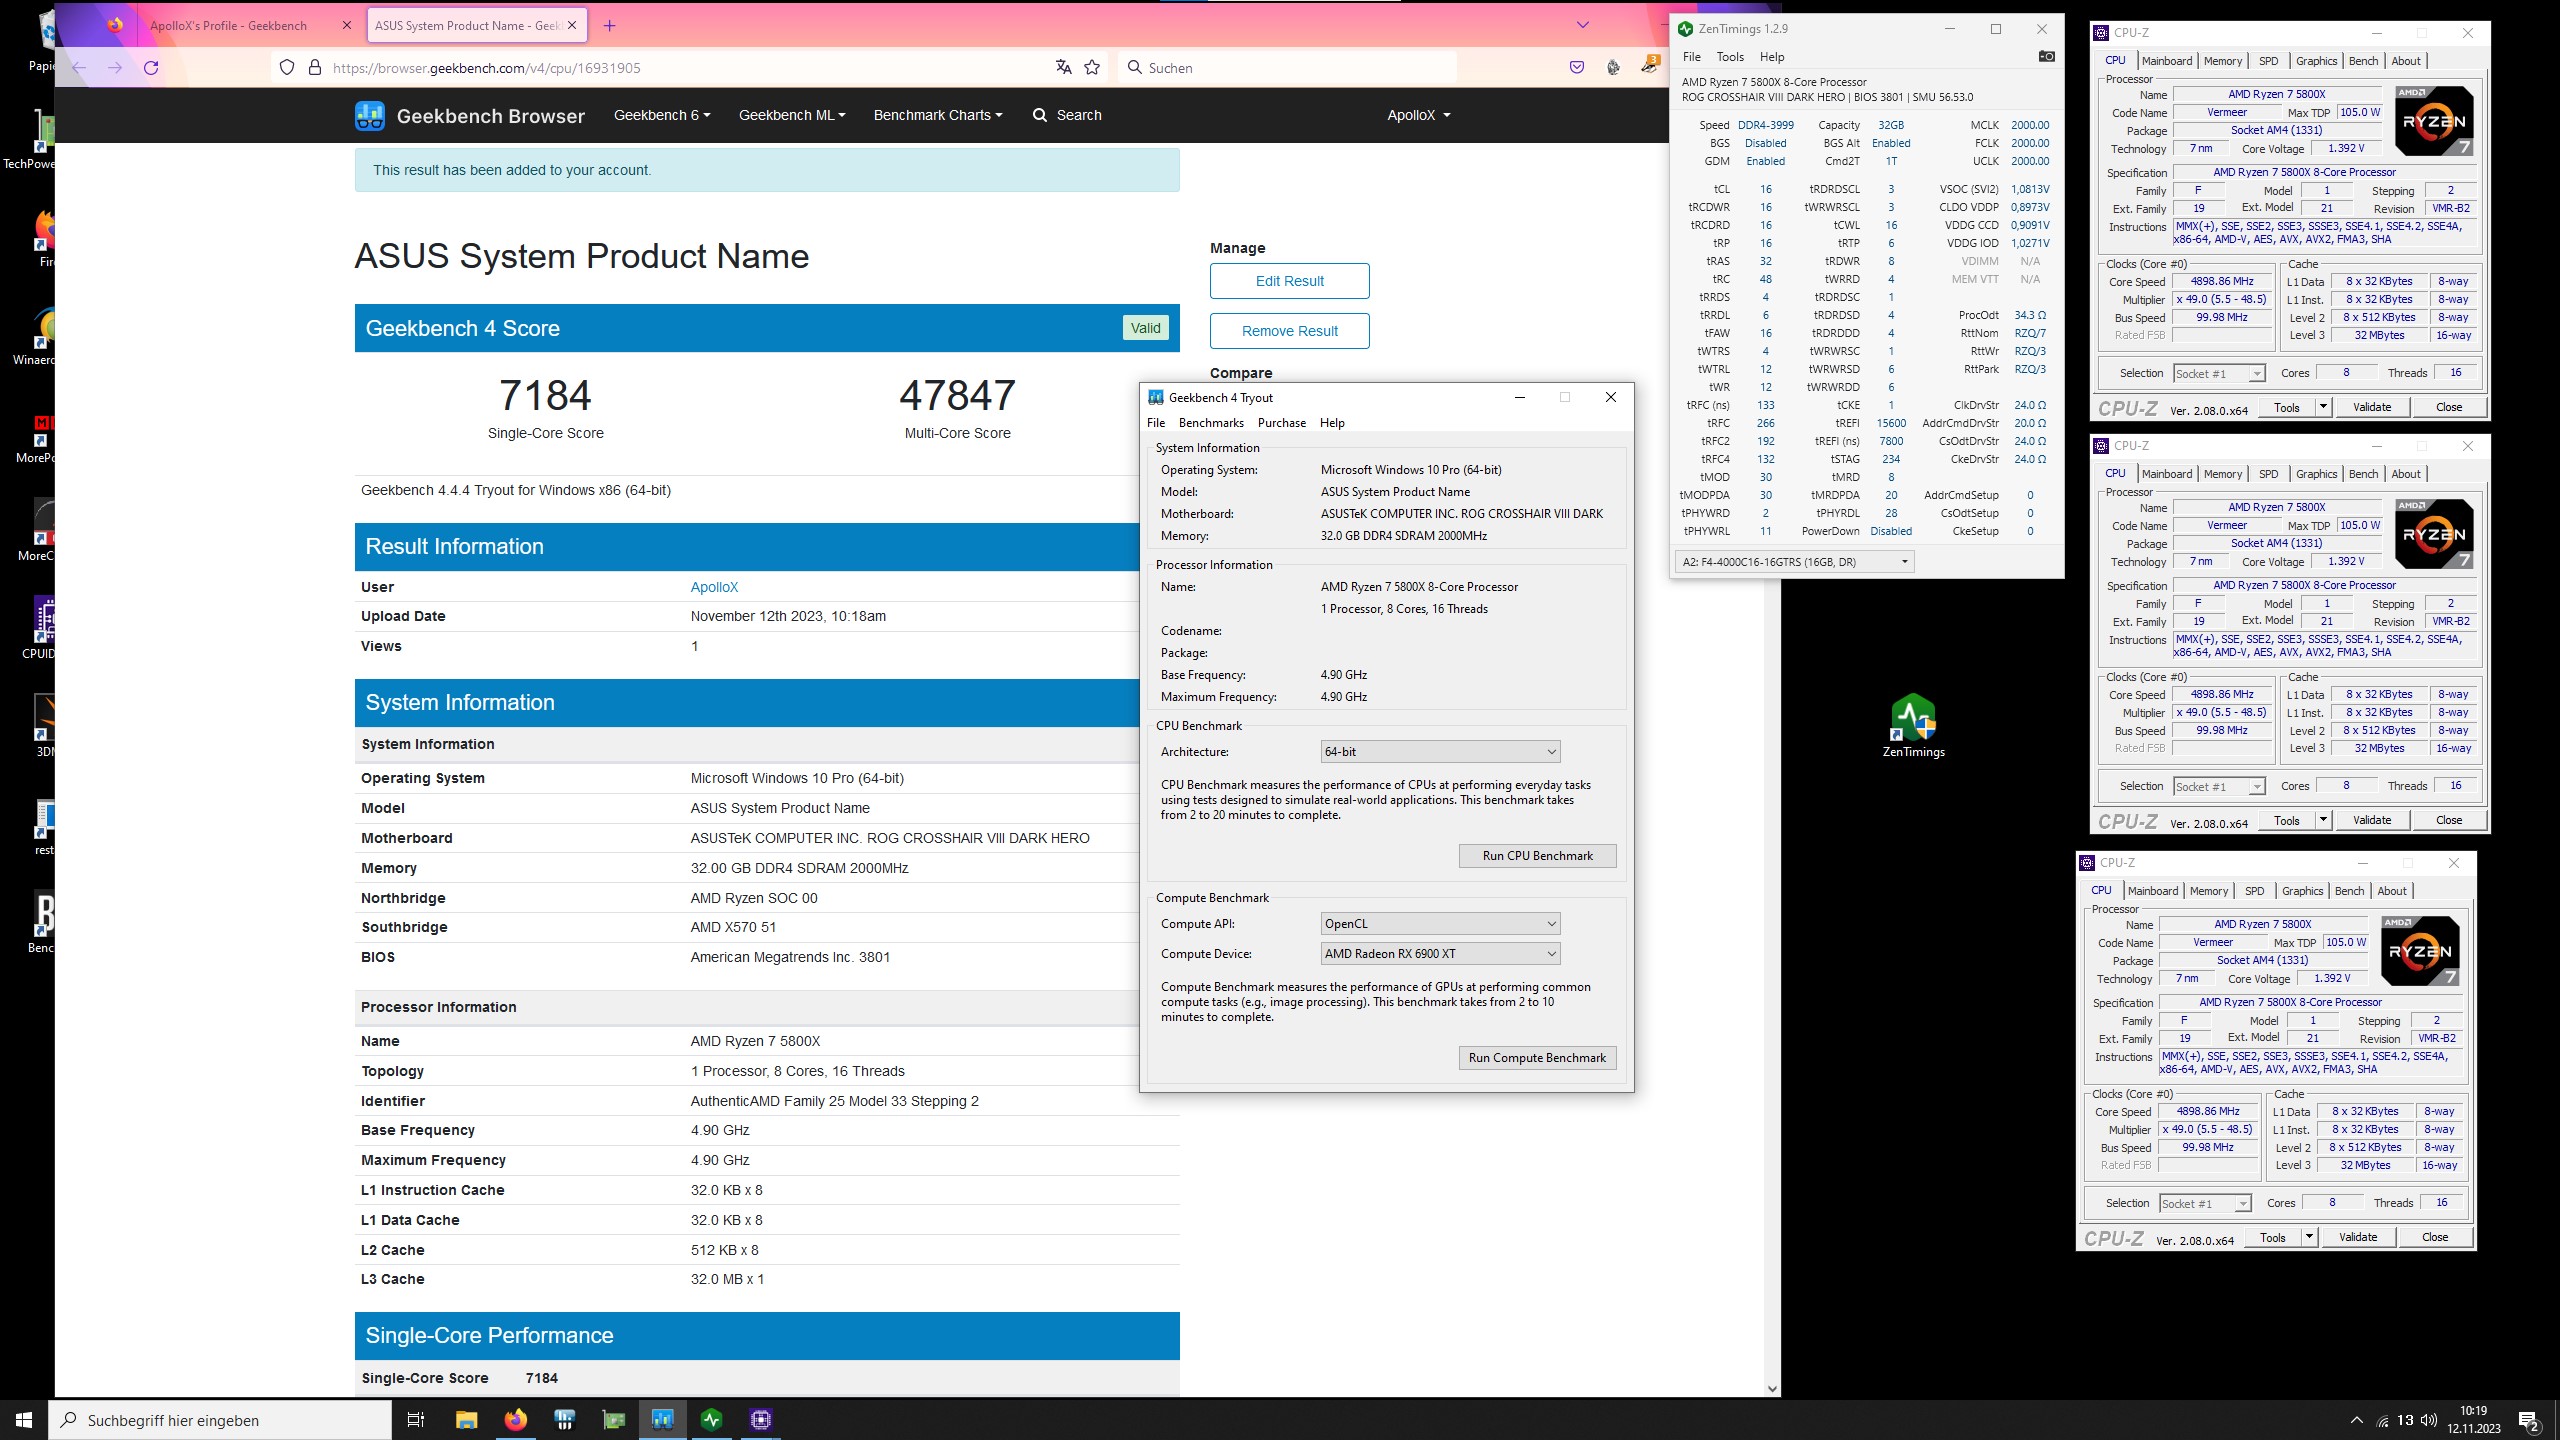Open the ApolloX account dropdown
2560x1440 pixels.
point(1418,115)
